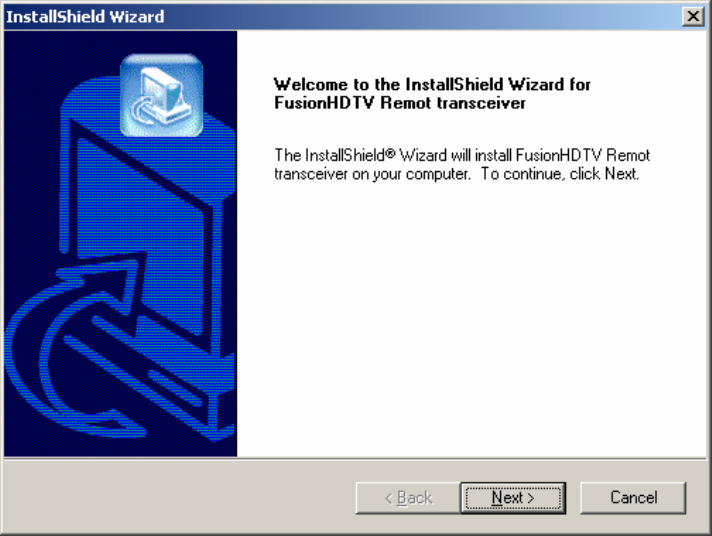Click the bold Welcome heading line
Screen dimensions: 712x536
tap(432, 84)
